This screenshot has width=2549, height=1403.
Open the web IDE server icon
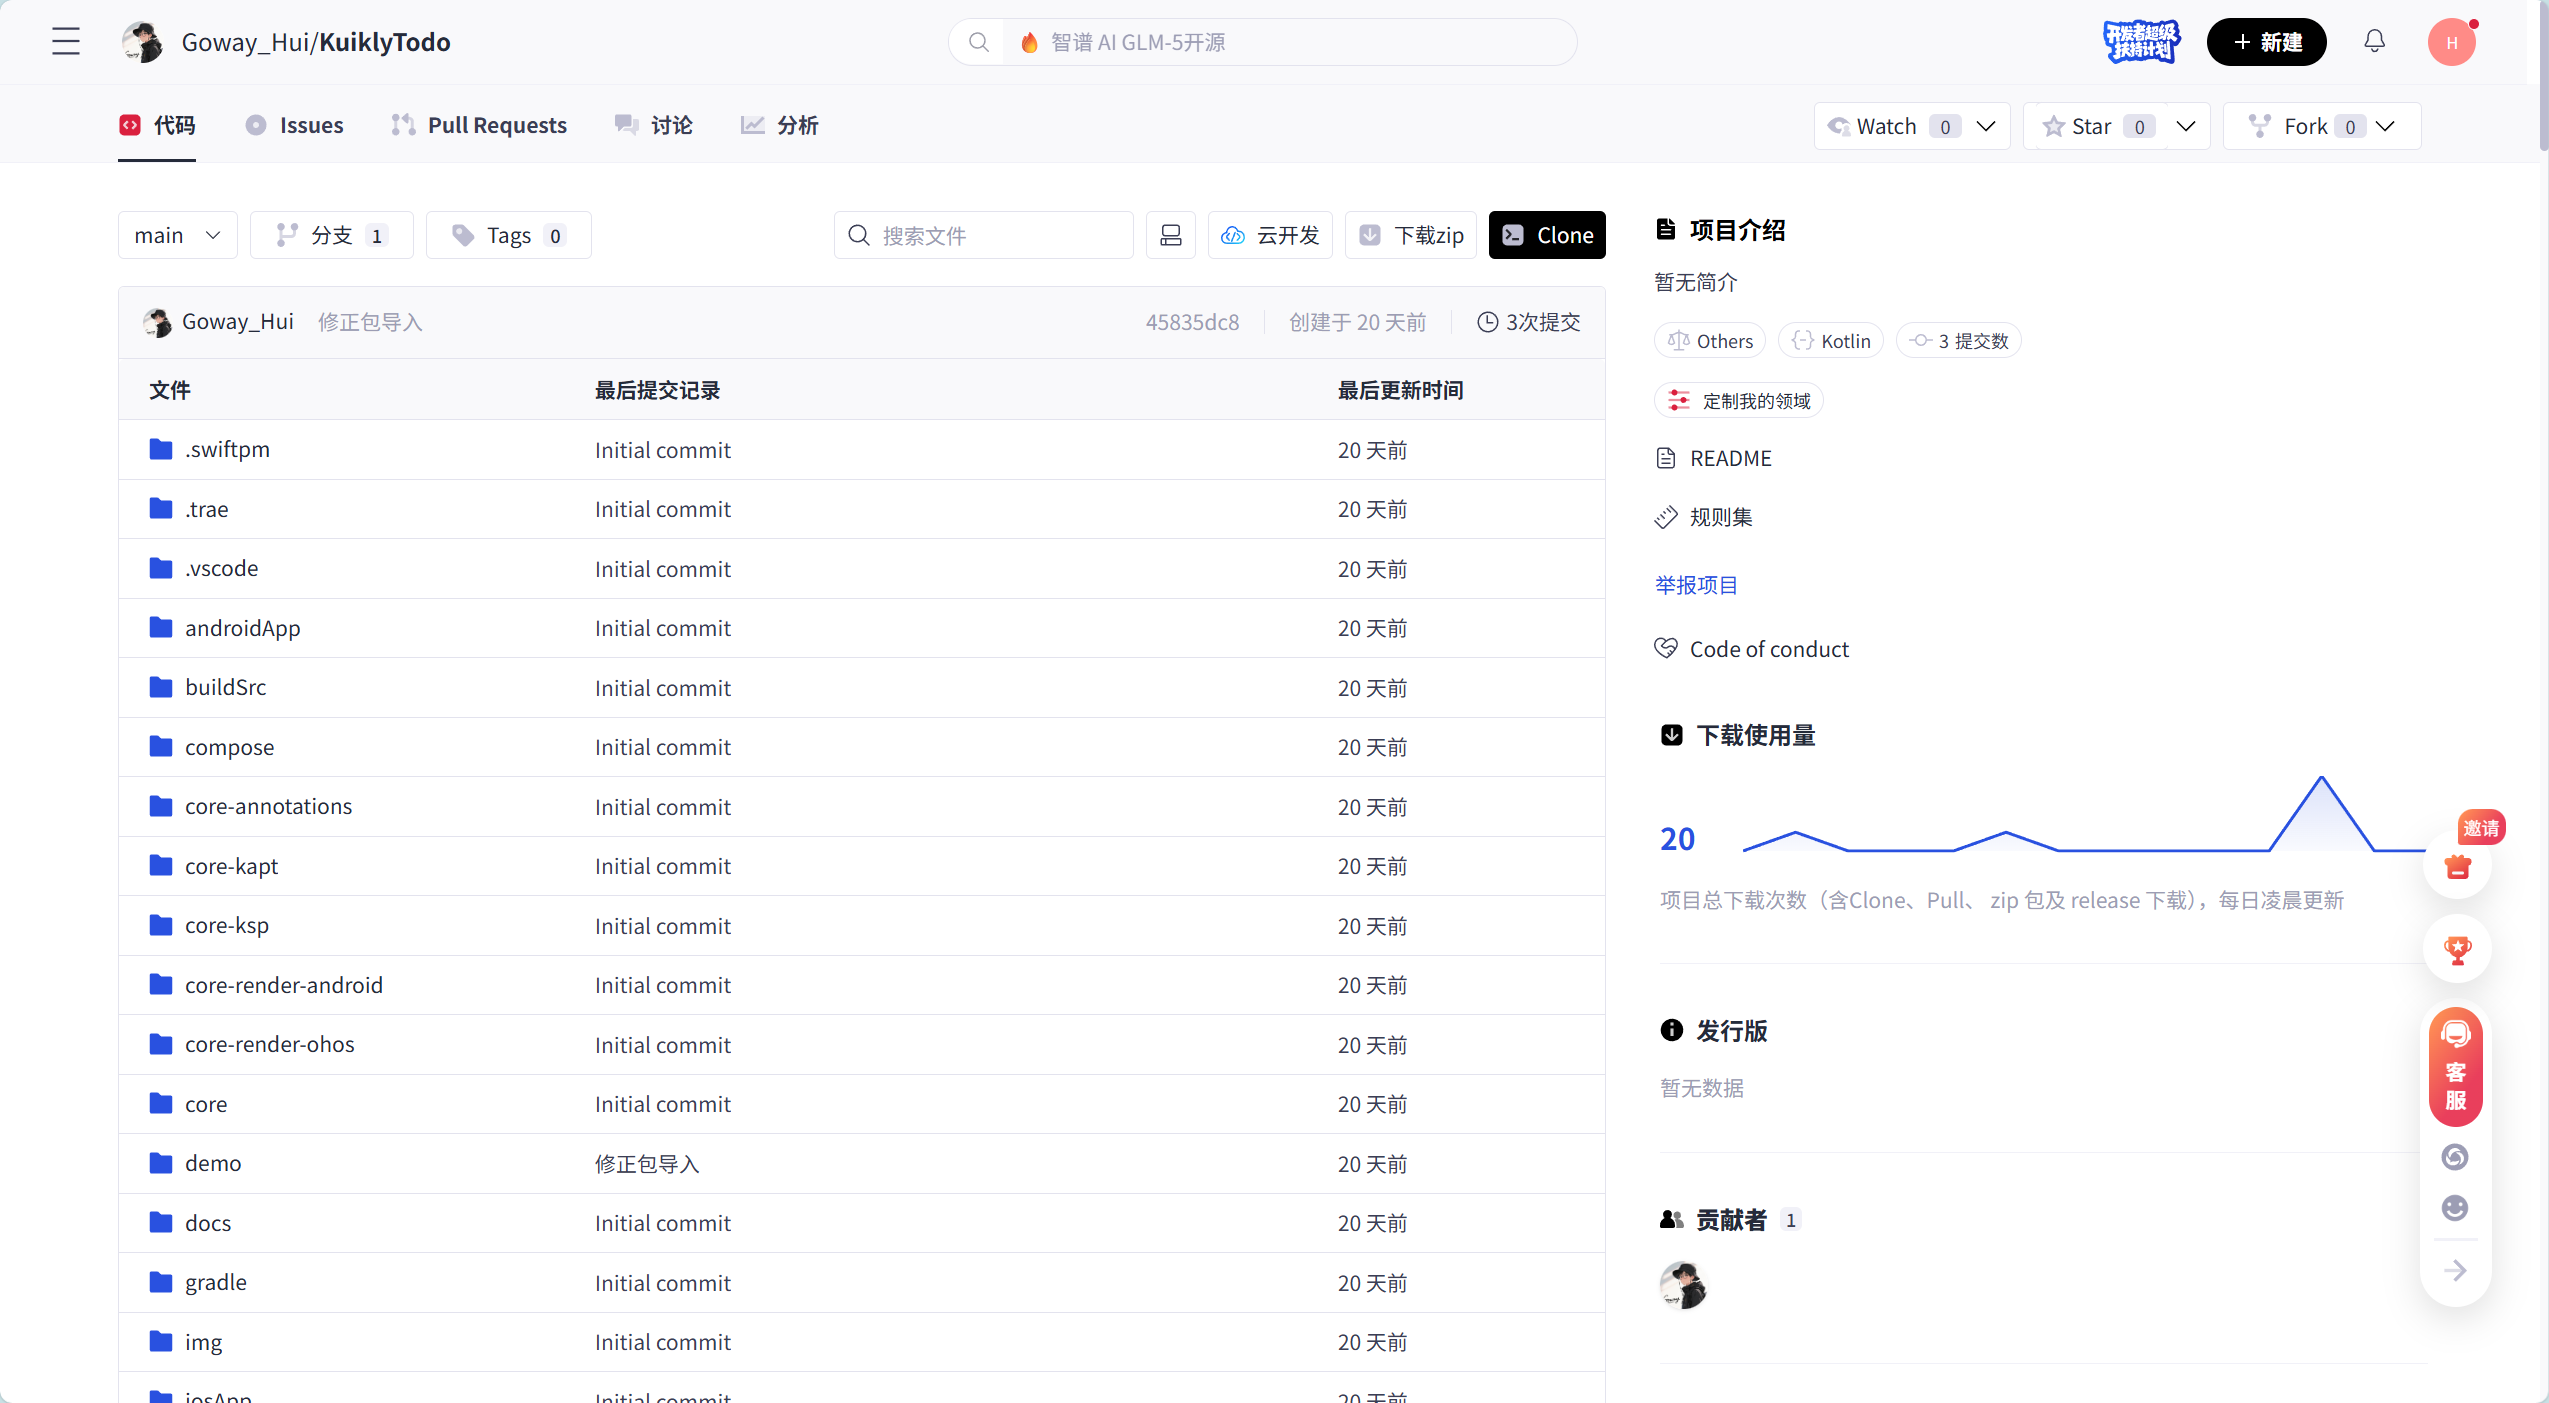click(1170, 235)
